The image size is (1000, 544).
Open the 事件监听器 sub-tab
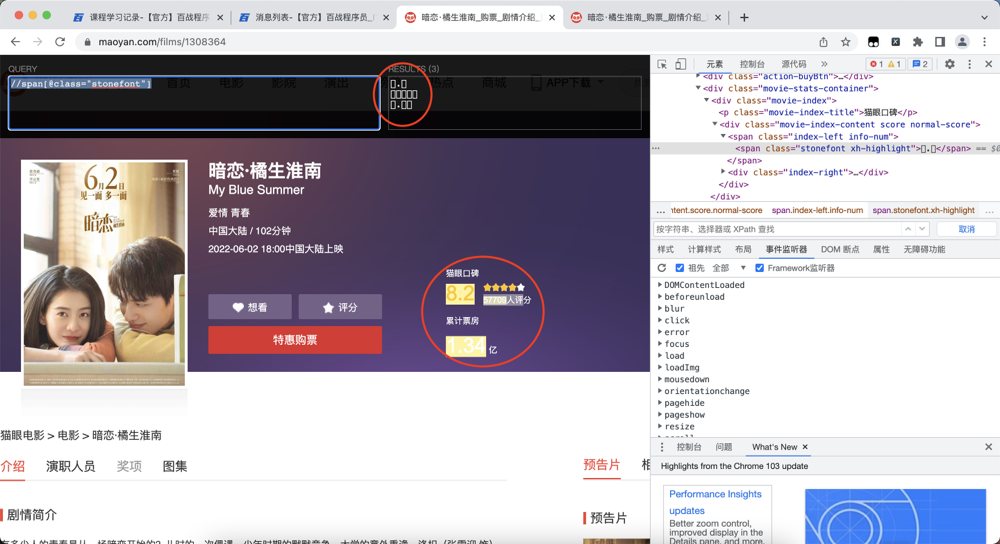786,249
